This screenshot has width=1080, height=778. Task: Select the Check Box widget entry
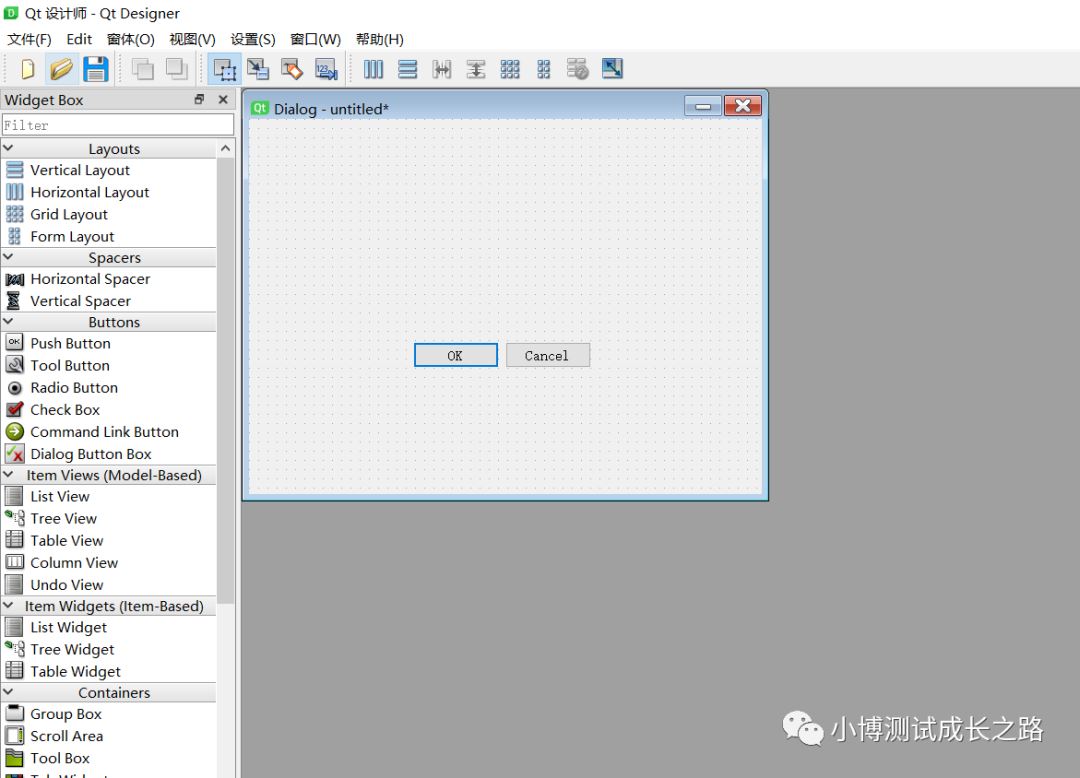[x=64, y=409]
